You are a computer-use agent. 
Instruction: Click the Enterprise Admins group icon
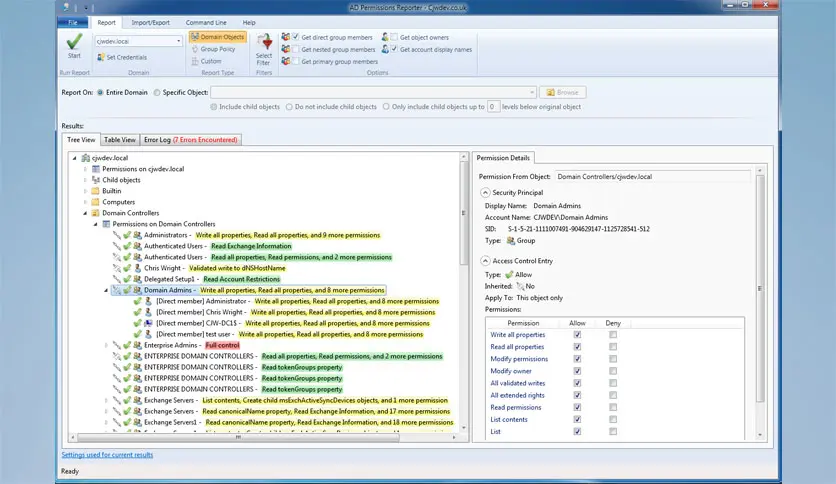[138, 345]
